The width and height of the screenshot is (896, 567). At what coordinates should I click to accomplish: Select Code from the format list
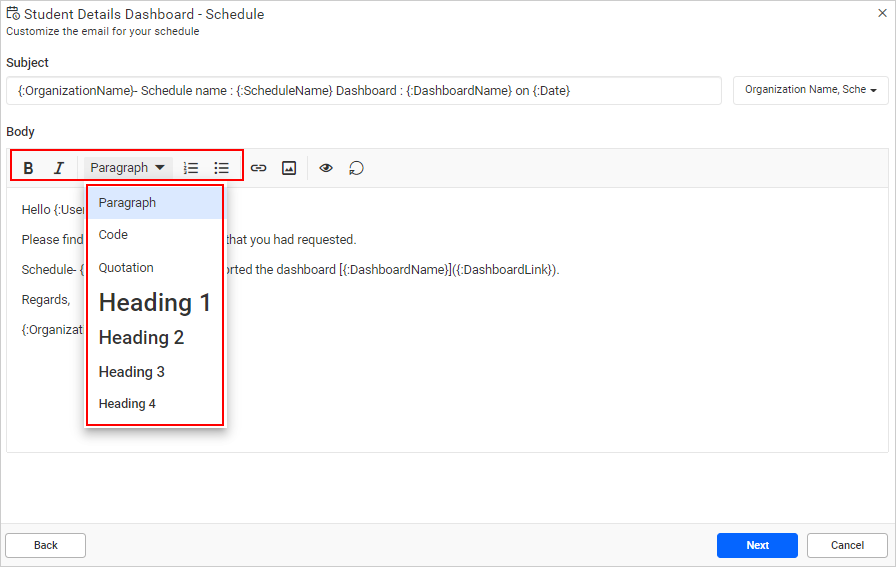point(155,235)
